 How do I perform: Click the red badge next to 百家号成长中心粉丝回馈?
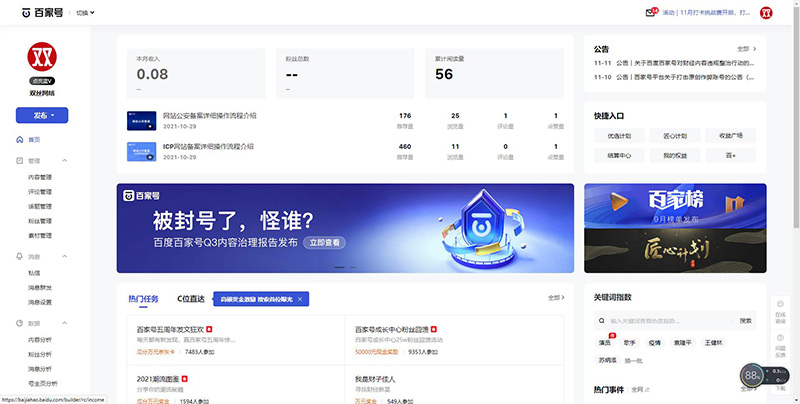click(434, 329)
